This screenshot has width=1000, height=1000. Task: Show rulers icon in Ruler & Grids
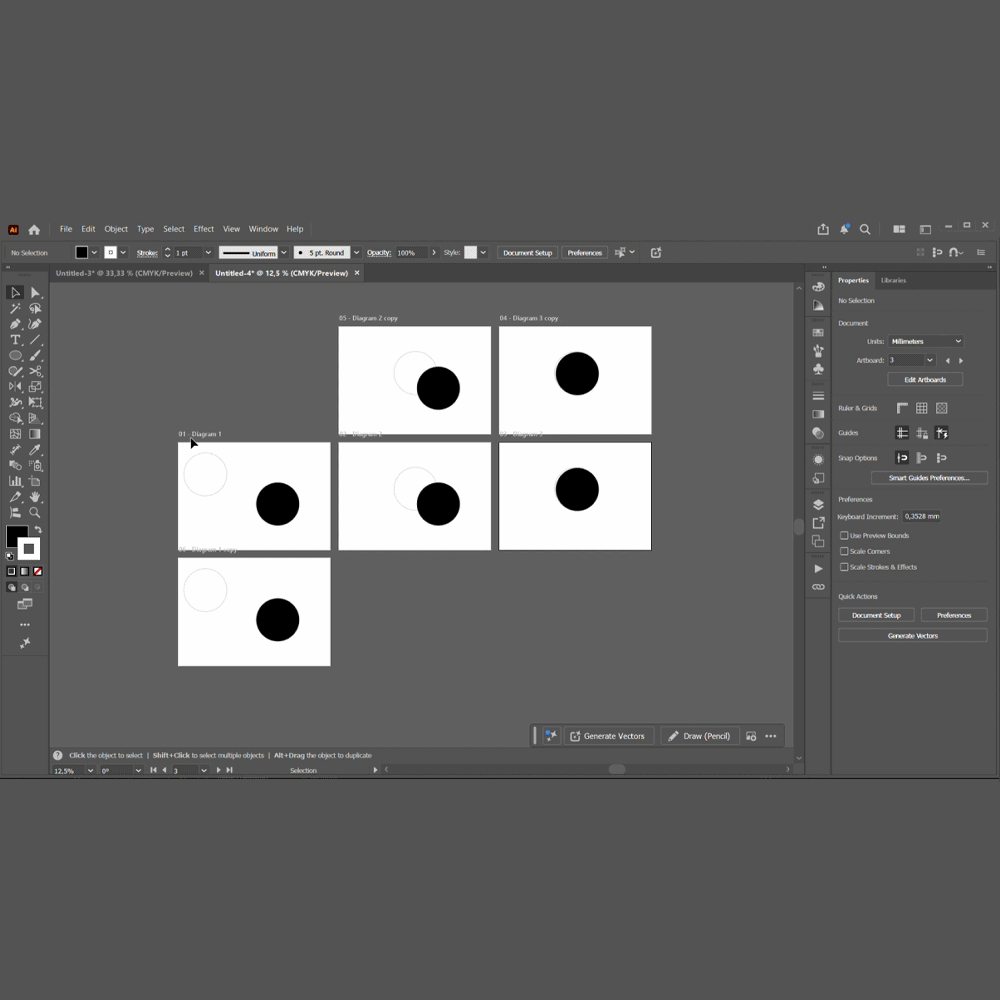point(902,408)
